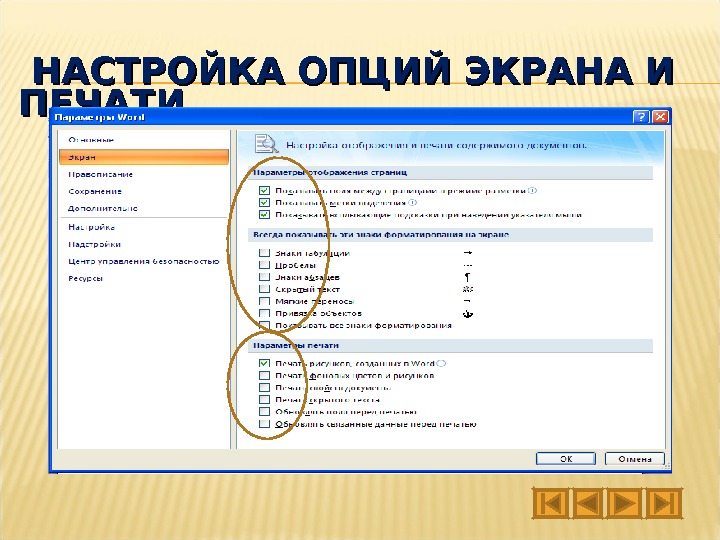The image size is (720, 540).
Task: Enable Знаки абзацев checkbox
Action: [264, 277]
